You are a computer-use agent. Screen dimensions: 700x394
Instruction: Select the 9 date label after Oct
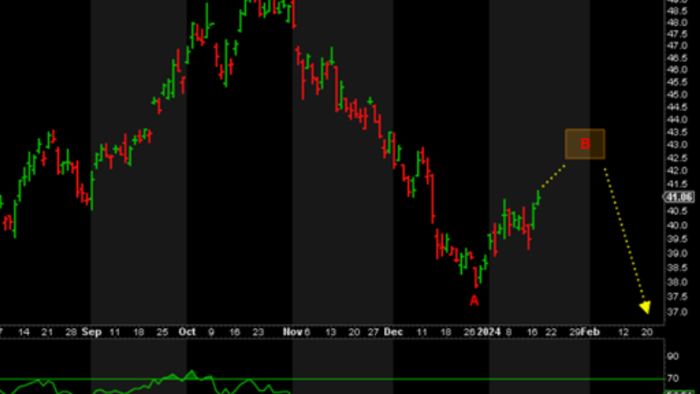(211, 332)
